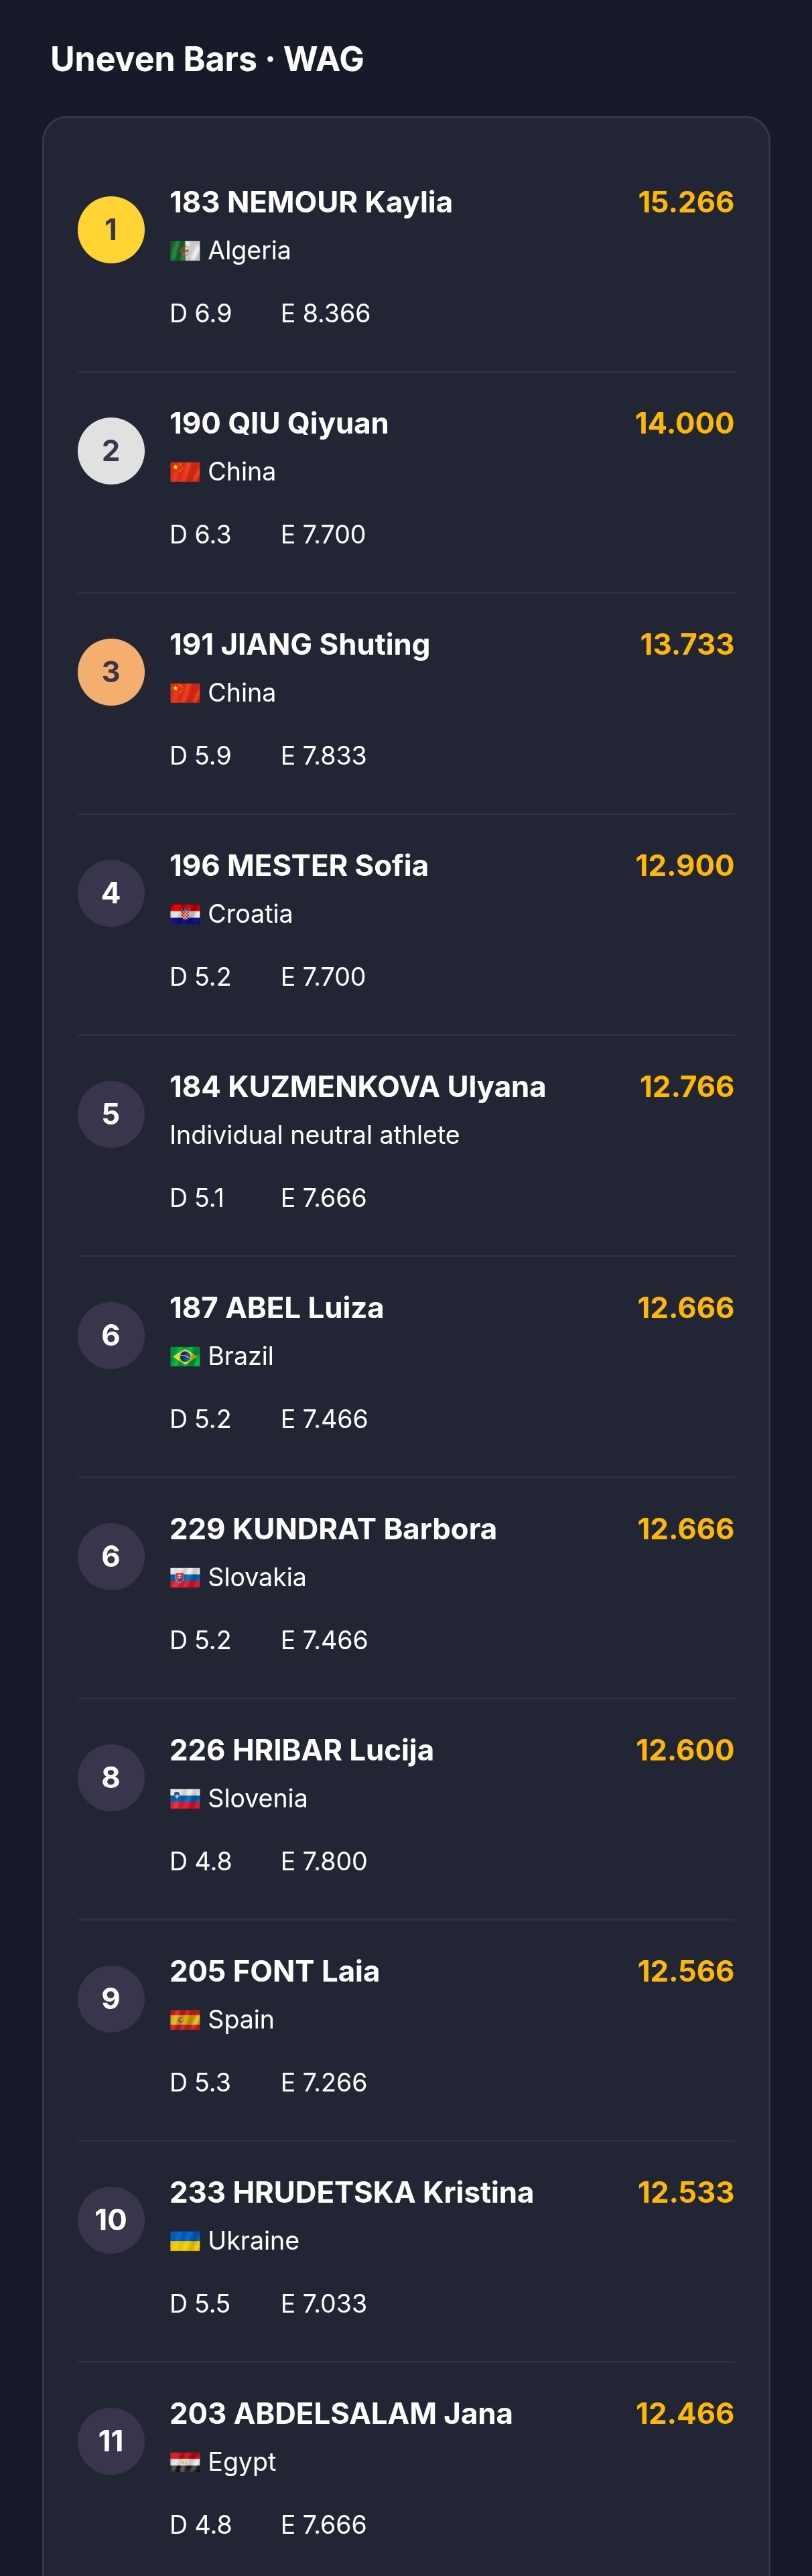Click the bronze rank 3 badge

111,672
